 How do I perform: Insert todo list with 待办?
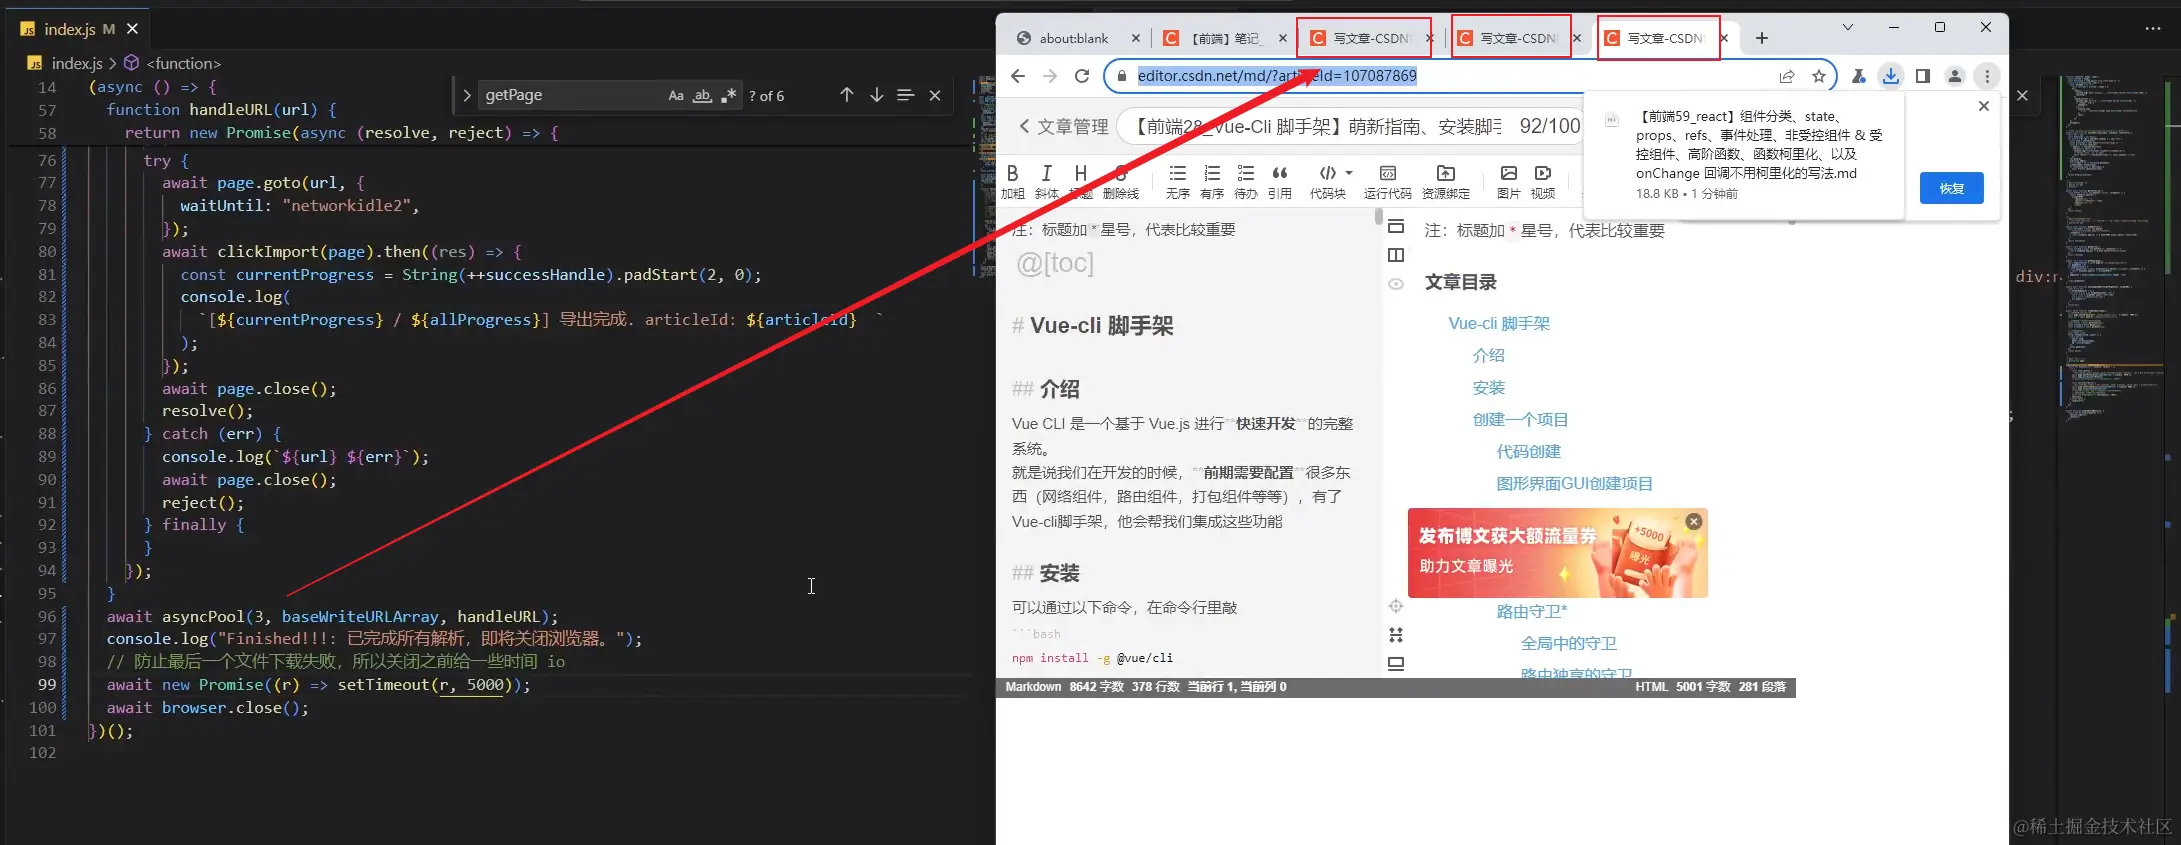[x=1246, y=181]
